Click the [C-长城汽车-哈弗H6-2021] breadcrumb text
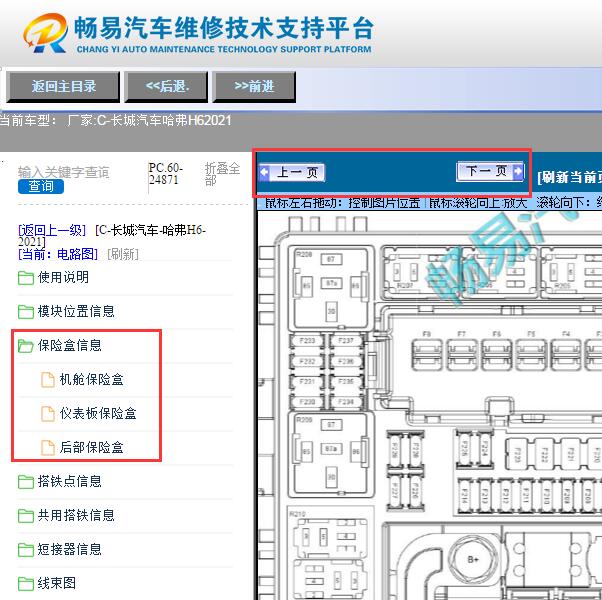The width and height of the screenshot is (602, 600). [112, 236]
